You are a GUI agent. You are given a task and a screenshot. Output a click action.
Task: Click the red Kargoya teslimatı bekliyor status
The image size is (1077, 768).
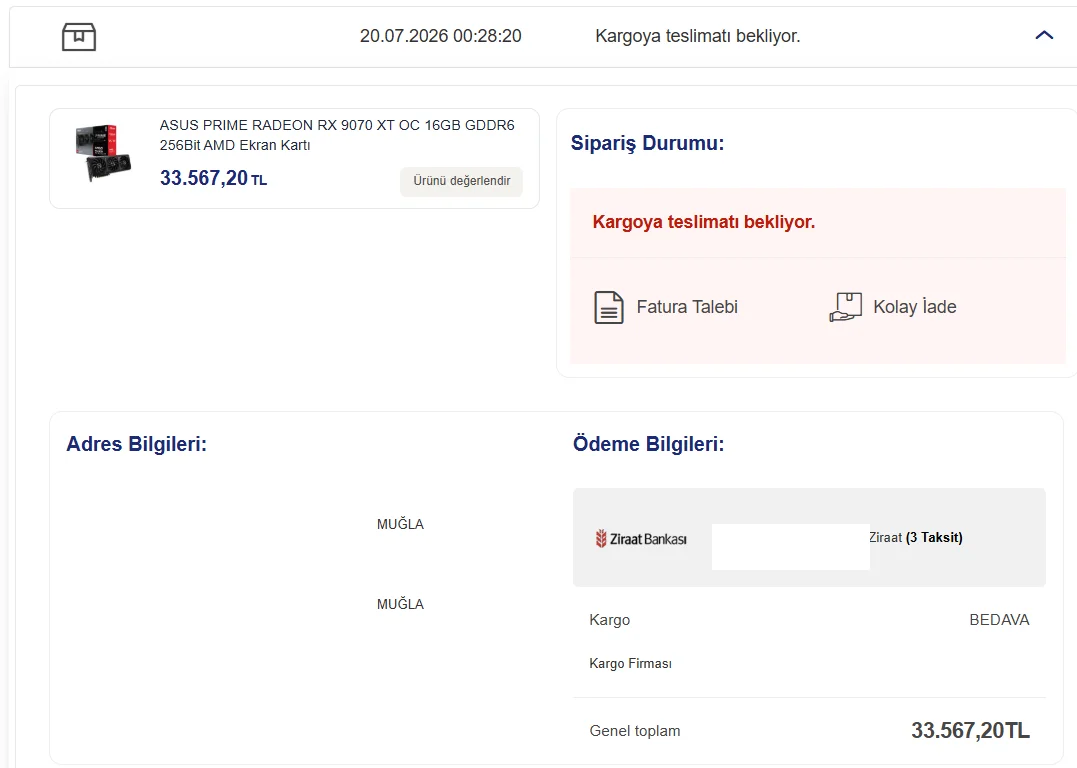pos(703,222)
